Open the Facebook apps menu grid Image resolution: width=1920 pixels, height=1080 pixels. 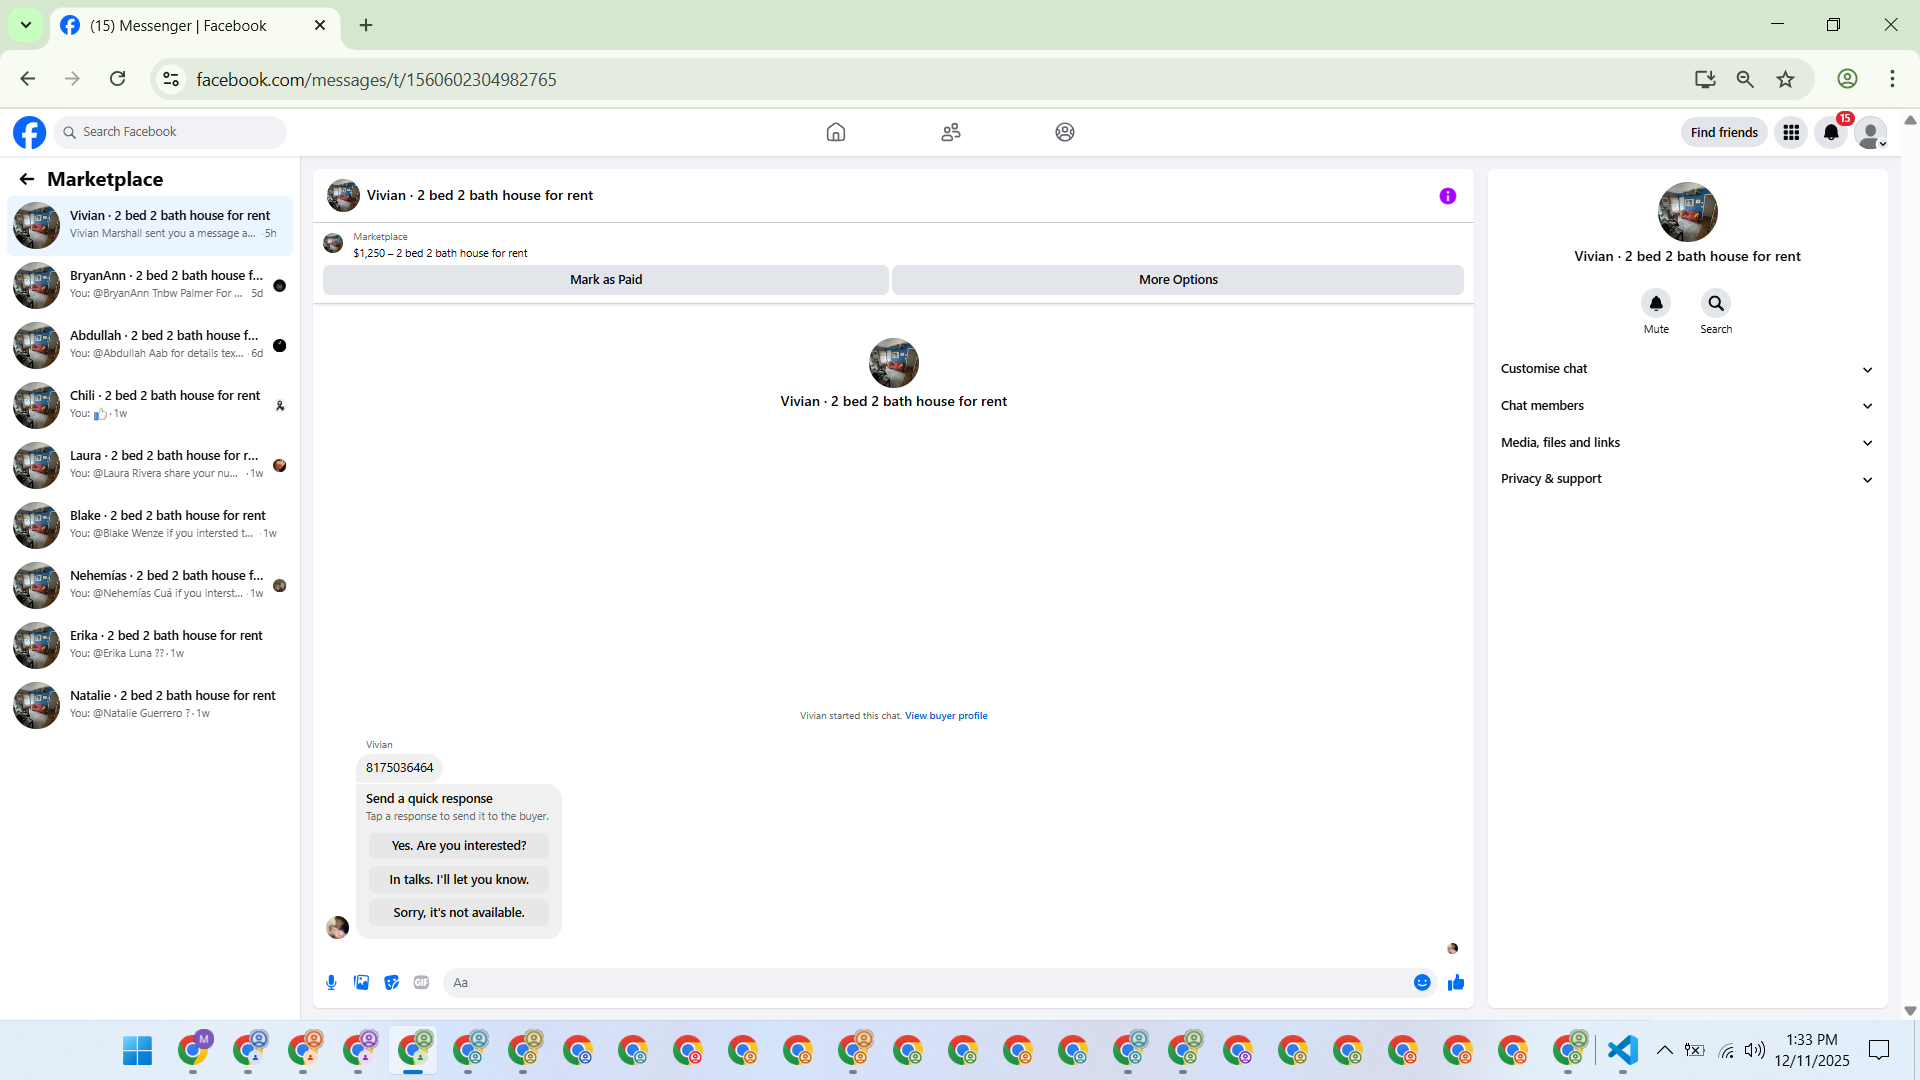(1790, 132)
